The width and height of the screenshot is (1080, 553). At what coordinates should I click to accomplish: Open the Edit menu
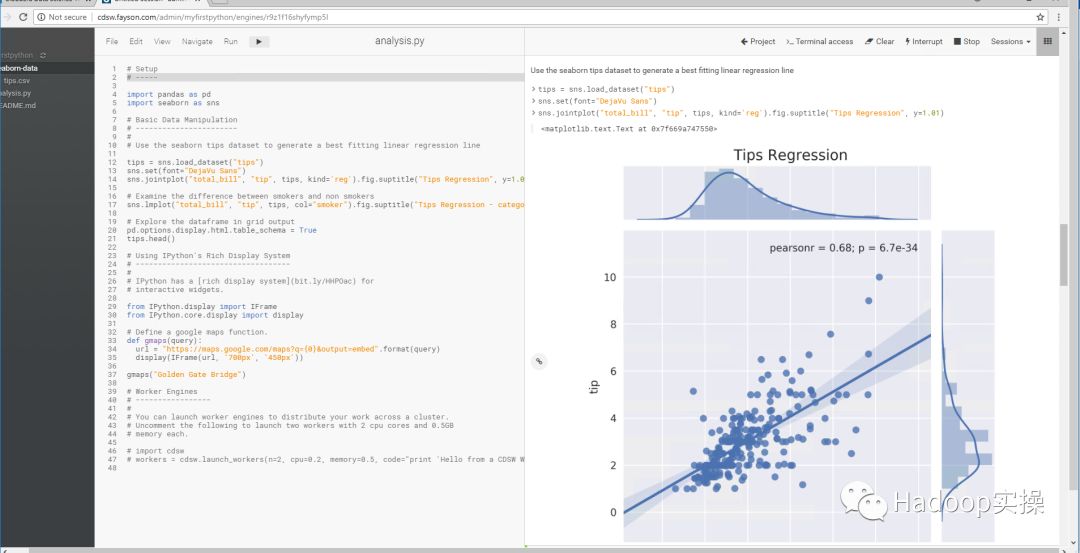136,42
